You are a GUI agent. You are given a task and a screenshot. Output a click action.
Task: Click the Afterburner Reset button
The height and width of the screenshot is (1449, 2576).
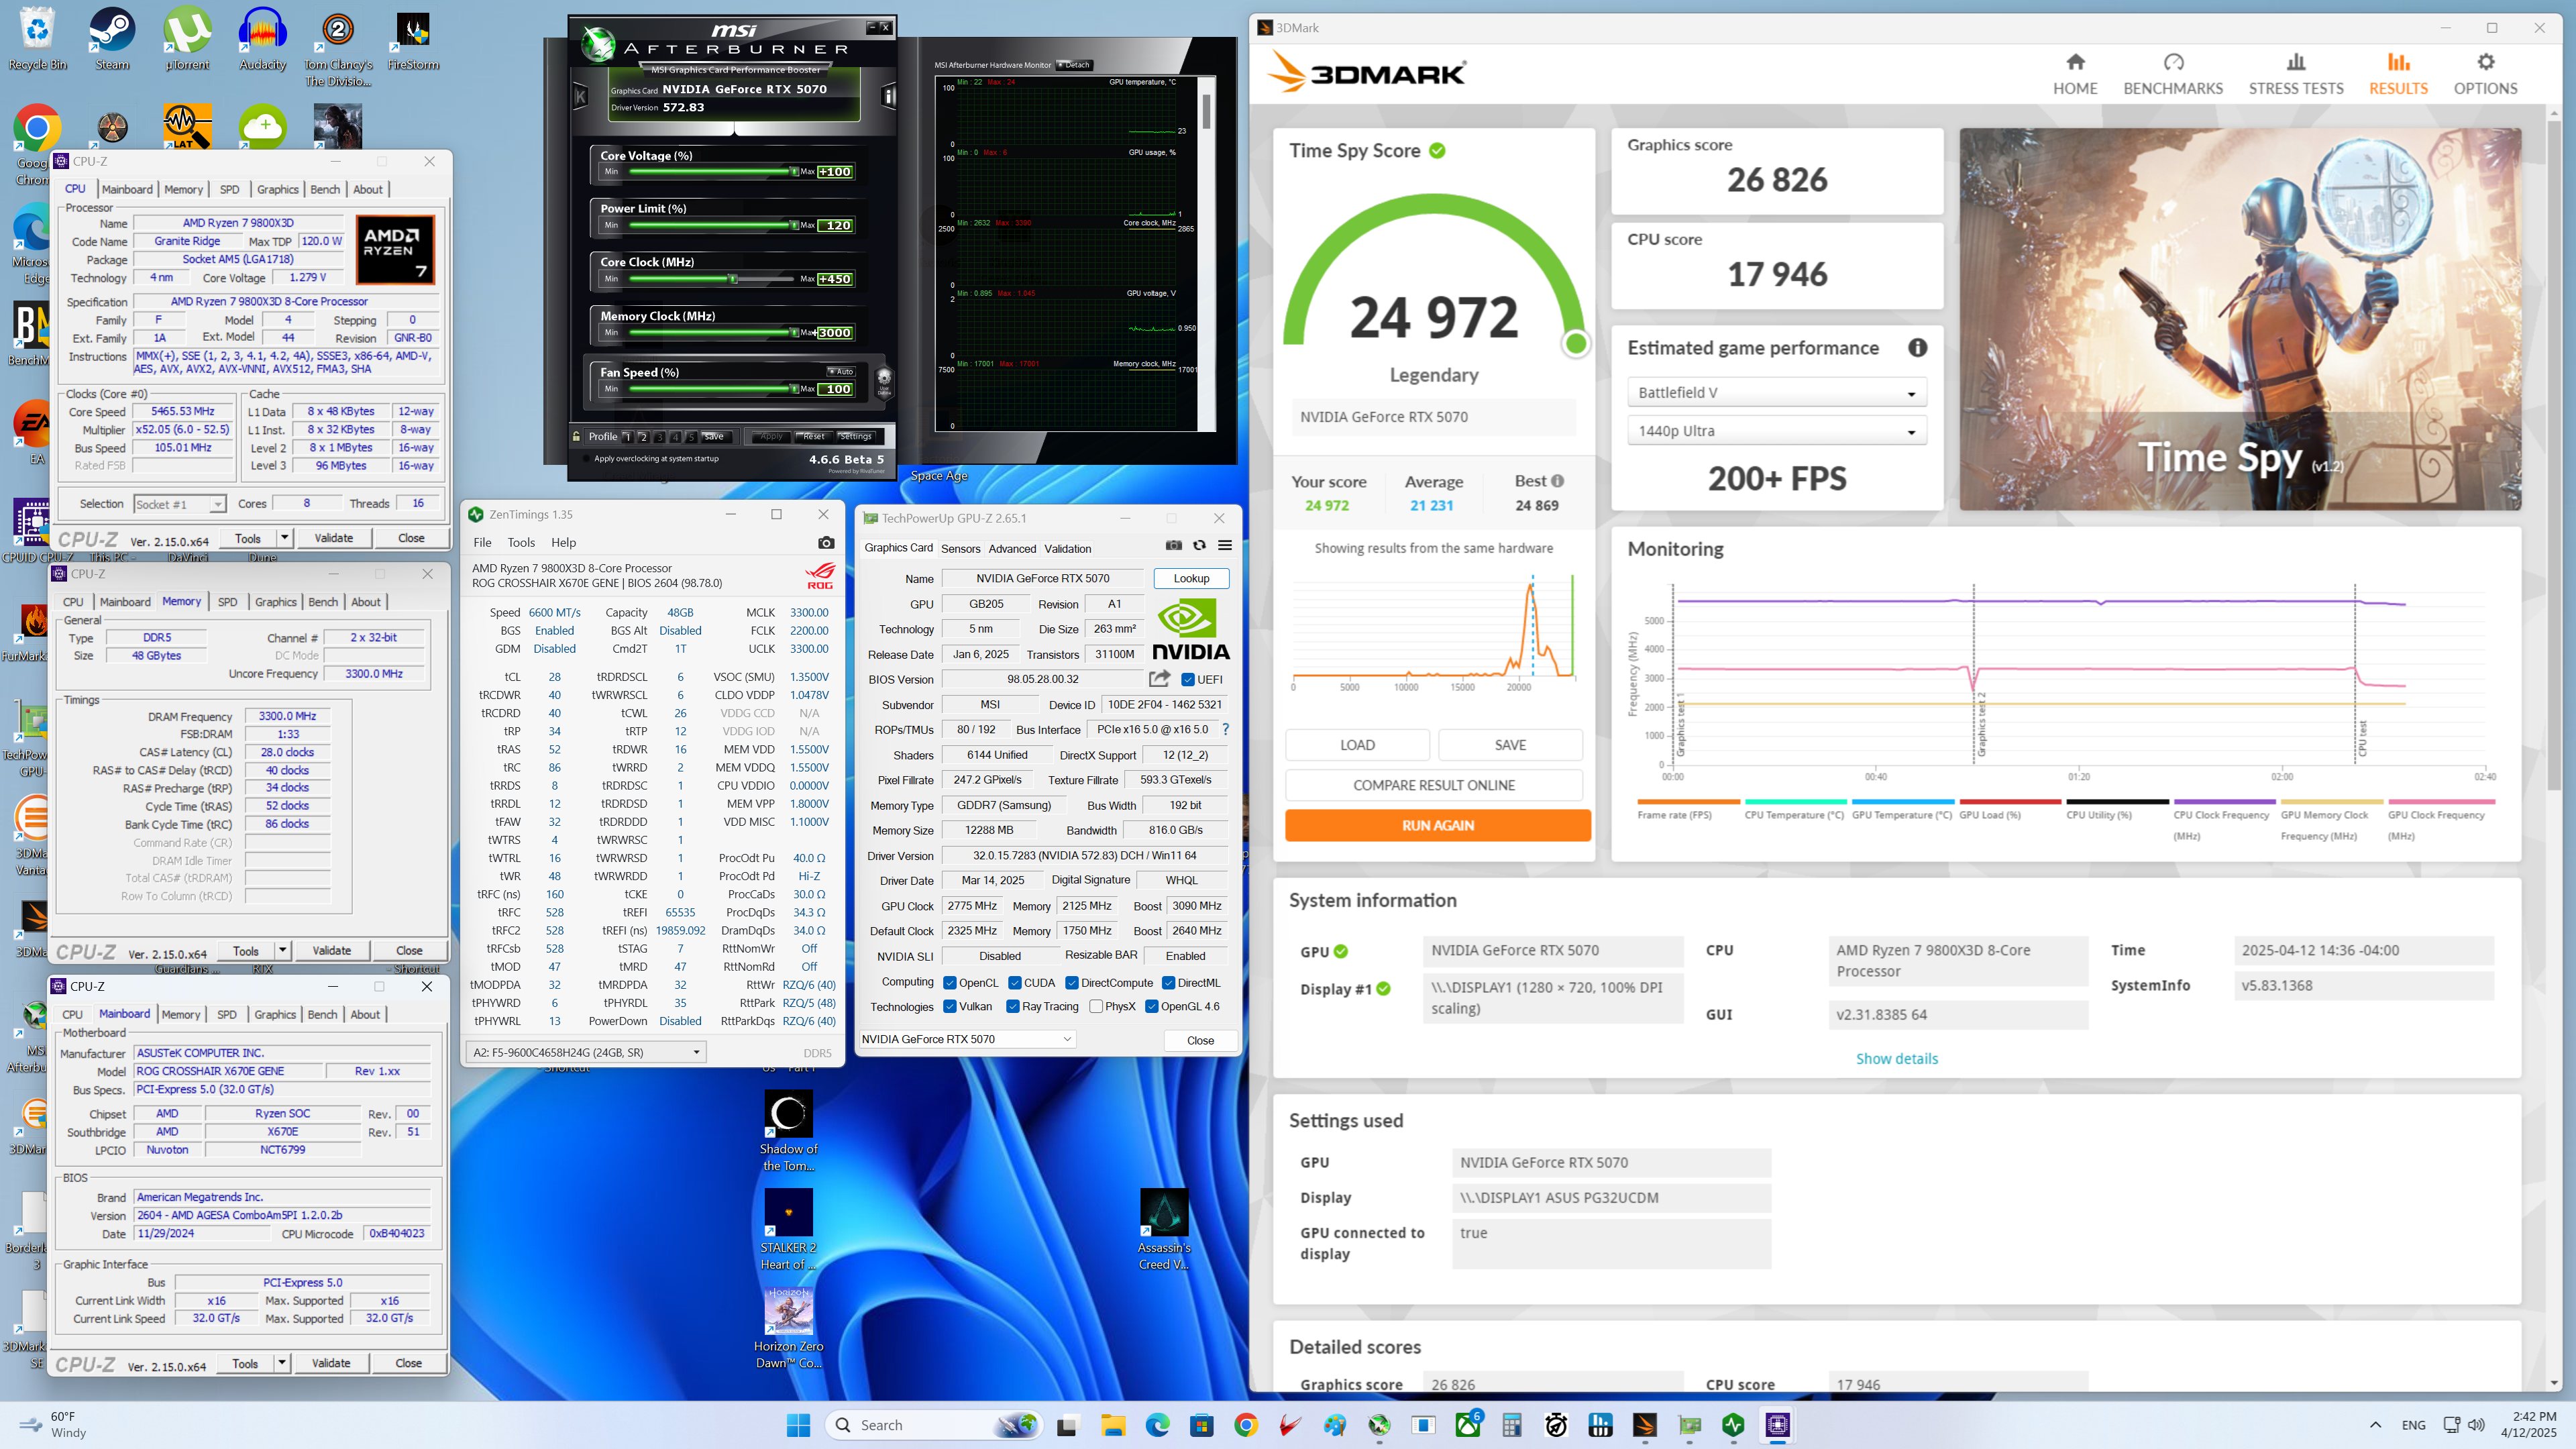[814, 436]
